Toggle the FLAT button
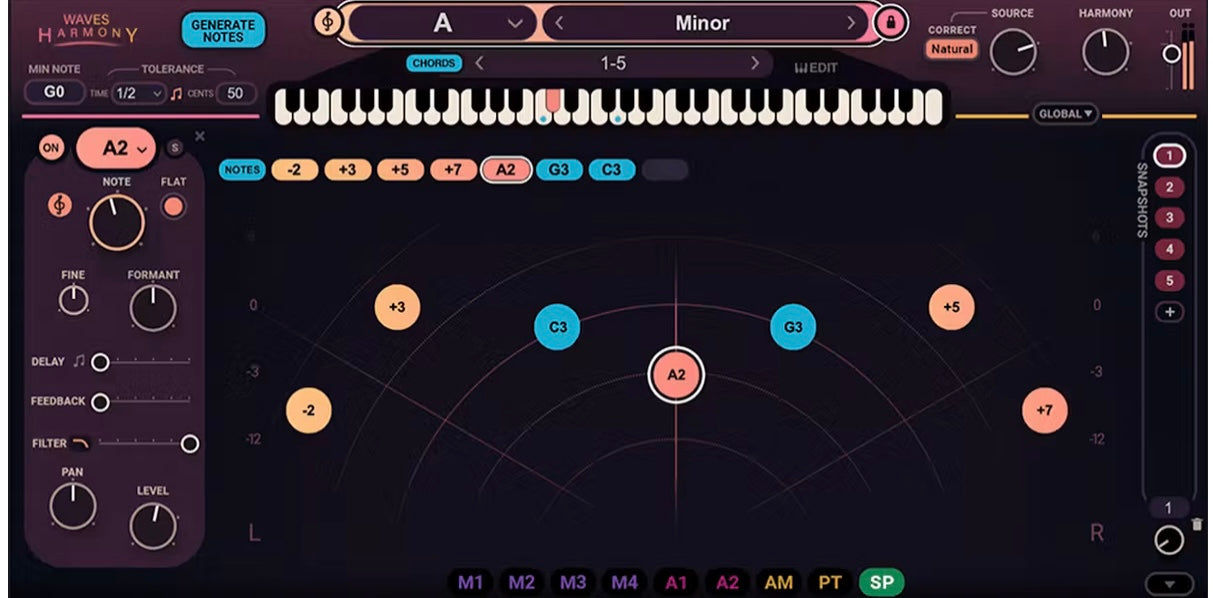 pyautogui.click(x=173, y=207)
